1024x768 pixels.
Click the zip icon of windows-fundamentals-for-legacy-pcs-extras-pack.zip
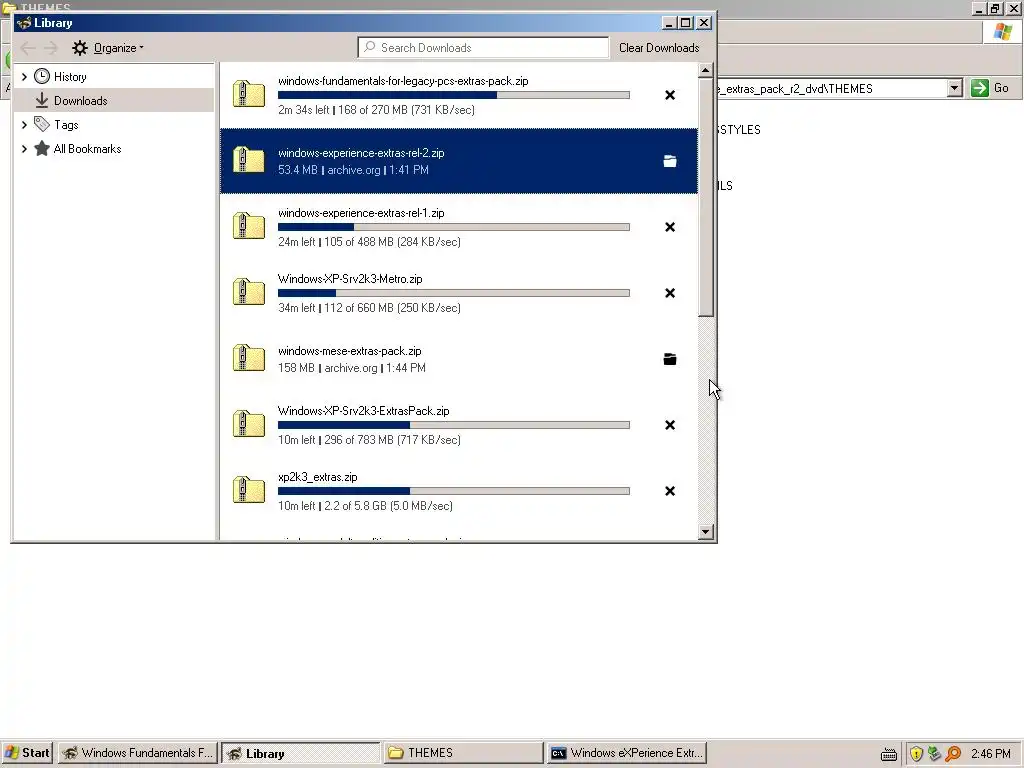coord(249,94)
